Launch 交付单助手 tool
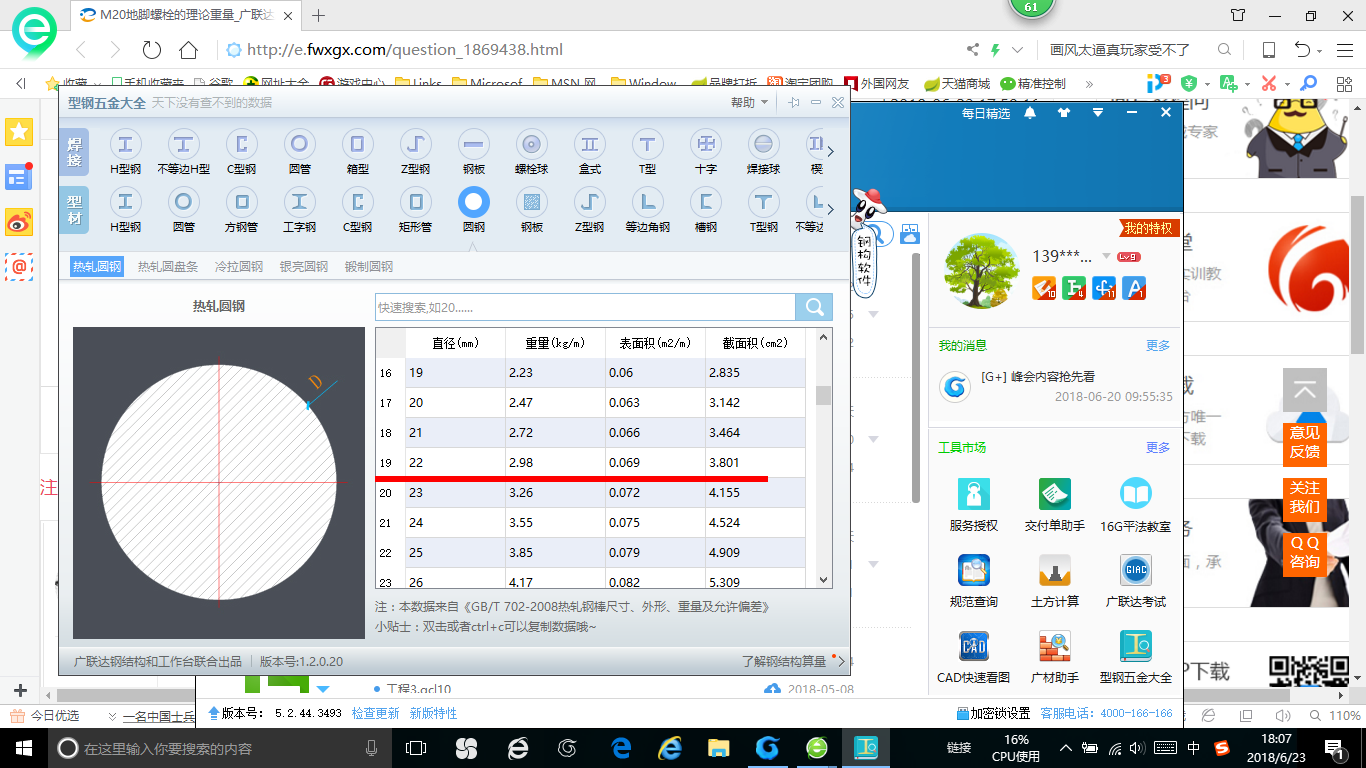The height and width of the screenshot is (768, 1366). (x=1055, y=504)
